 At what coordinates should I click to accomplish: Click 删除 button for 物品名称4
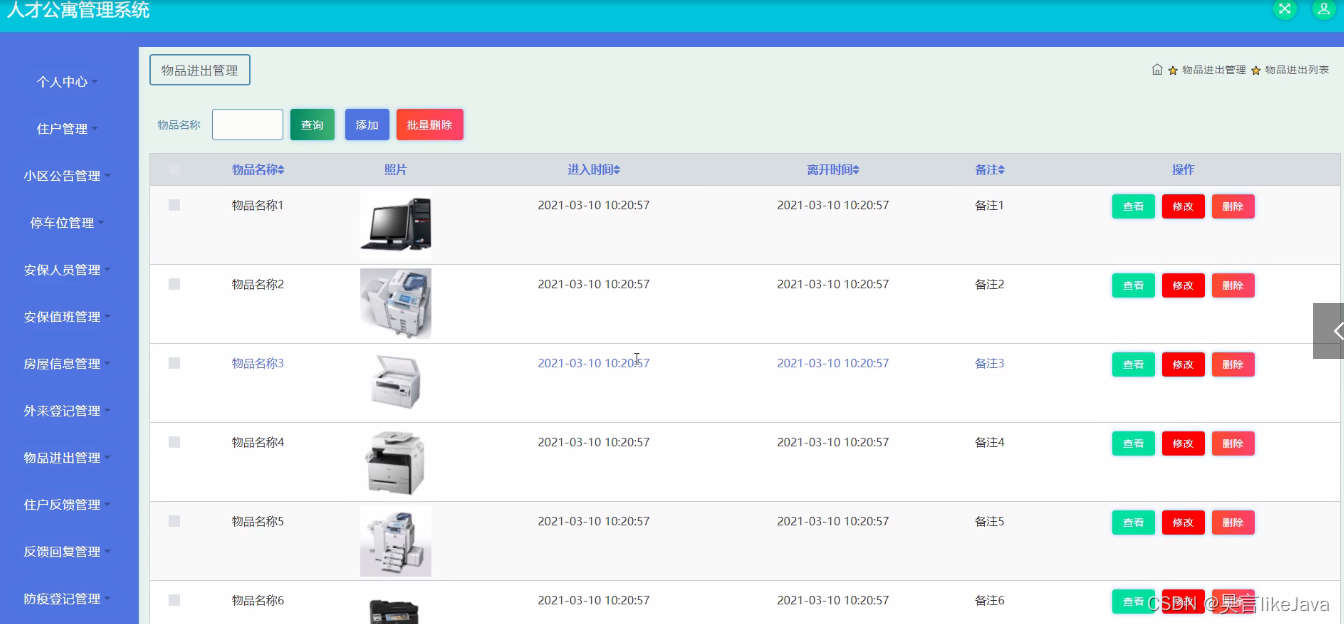click(1233, 443)
